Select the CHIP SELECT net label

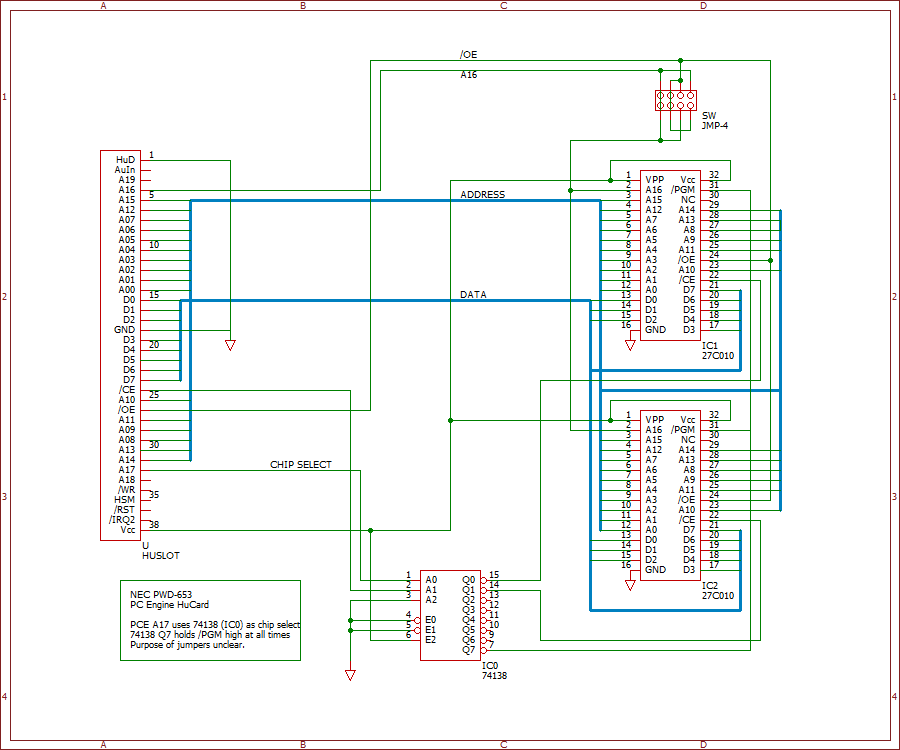301,464
